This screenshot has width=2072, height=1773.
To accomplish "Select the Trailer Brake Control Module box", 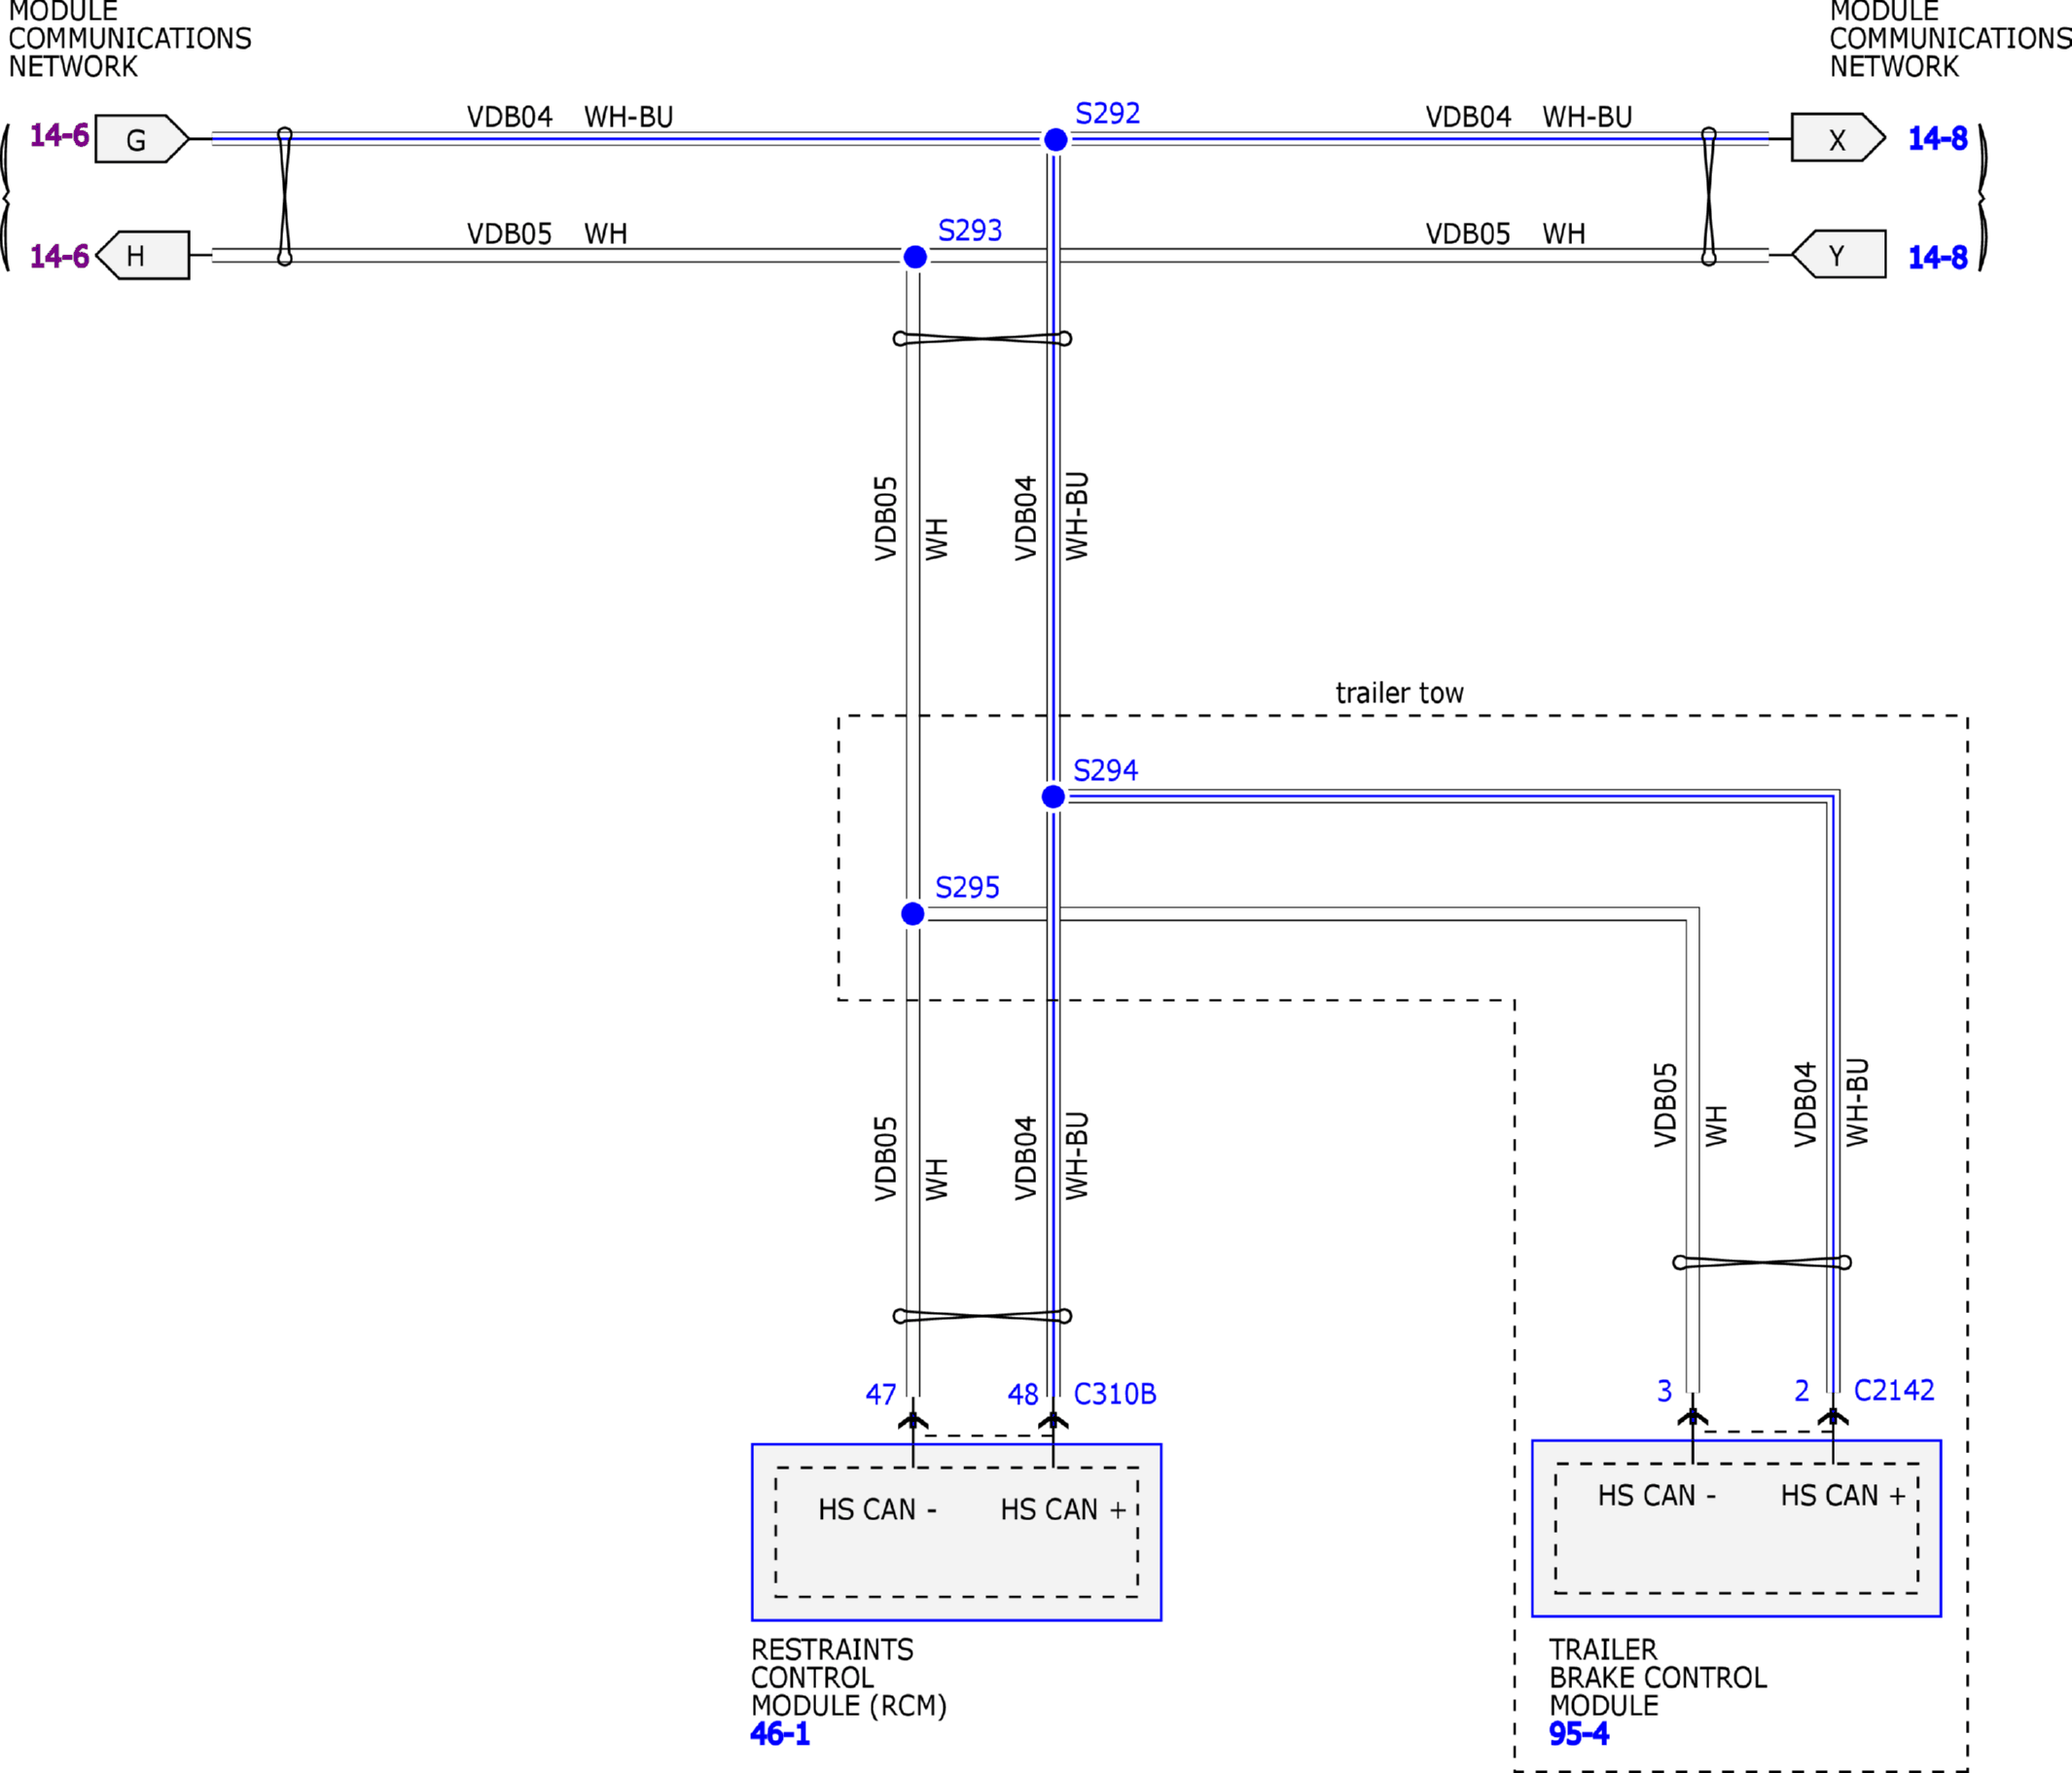I will pos(1736,1528).
